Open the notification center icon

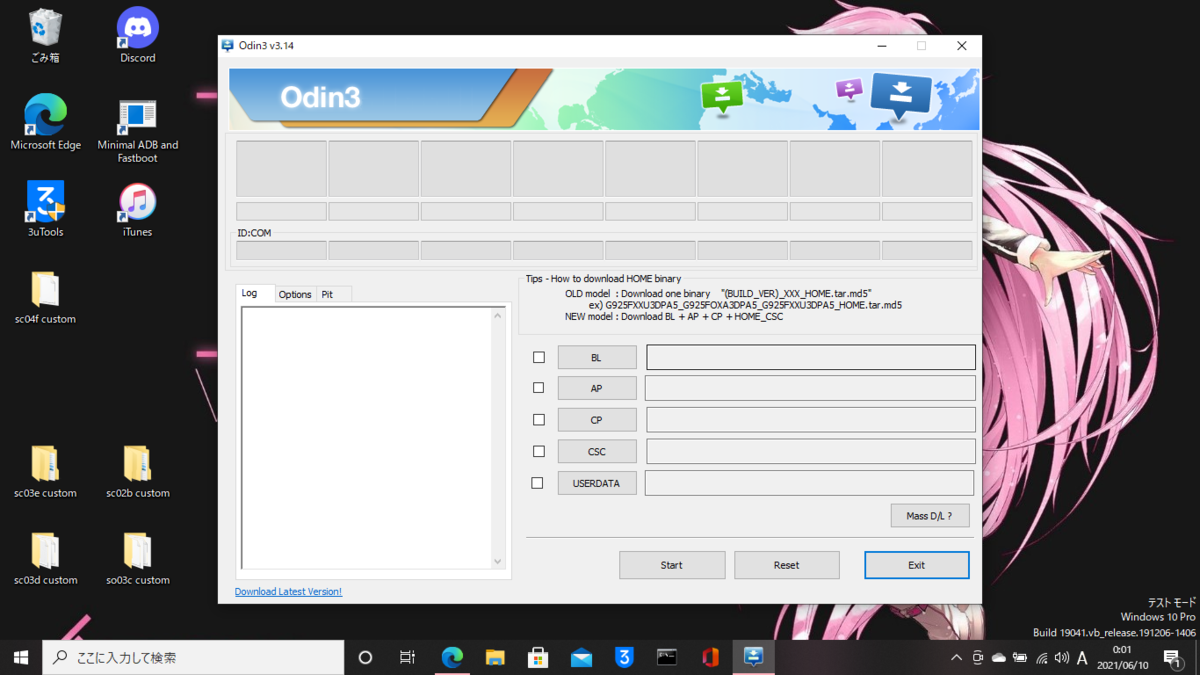point(1172,657)
